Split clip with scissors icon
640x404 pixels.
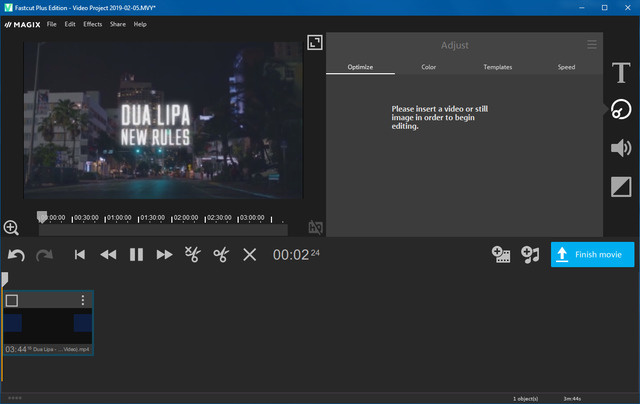(x=221, y=254)
